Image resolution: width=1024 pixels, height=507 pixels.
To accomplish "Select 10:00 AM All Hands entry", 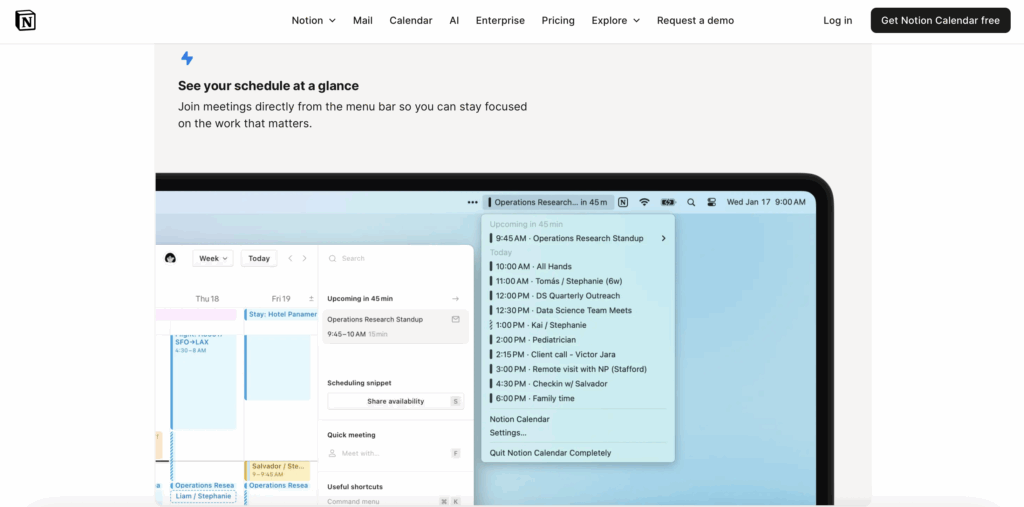I will tap(578, 267).
